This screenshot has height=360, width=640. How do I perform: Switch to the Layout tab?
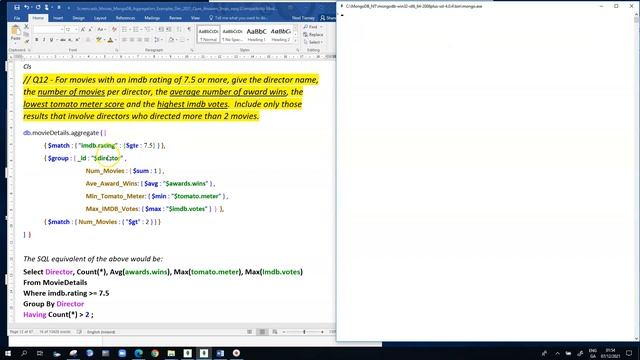[x=100, y=18]
